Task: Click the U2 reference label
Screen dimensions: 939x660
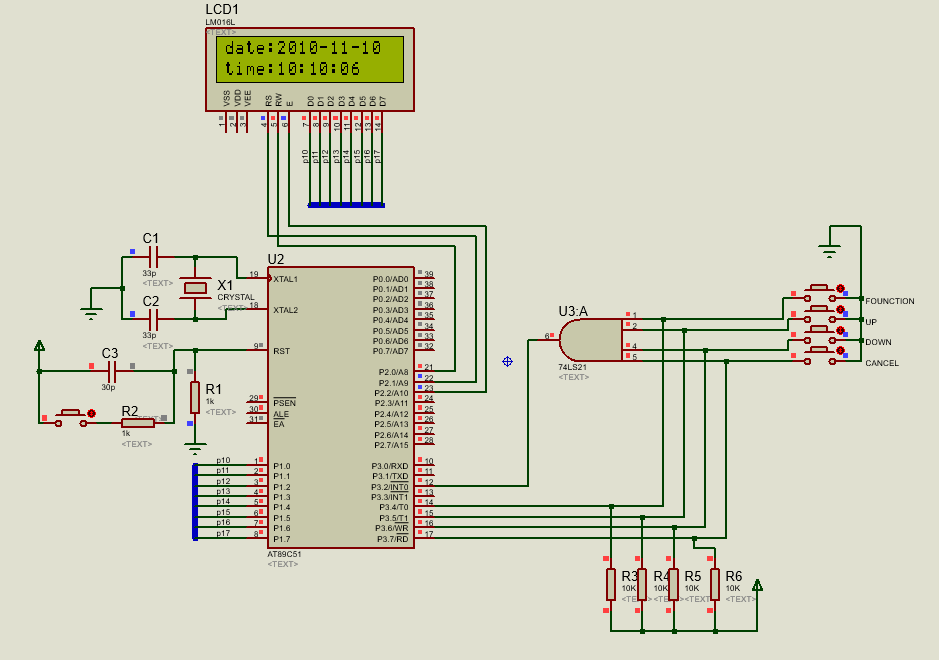Action: tap(275, 259)
